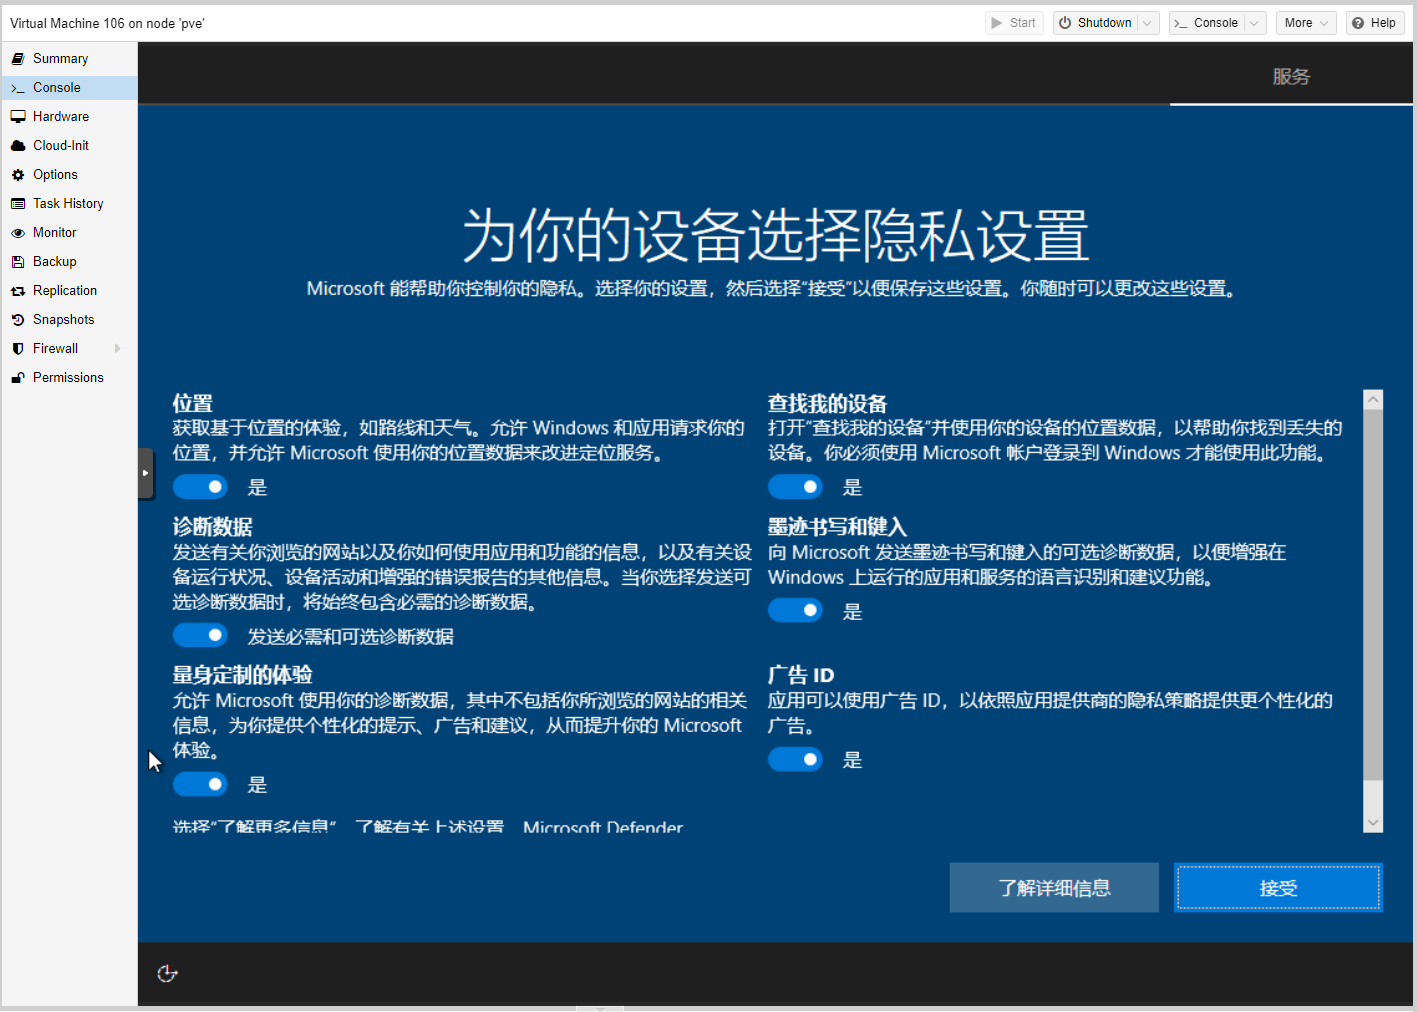Click the ease of access icon

point(168,973)
